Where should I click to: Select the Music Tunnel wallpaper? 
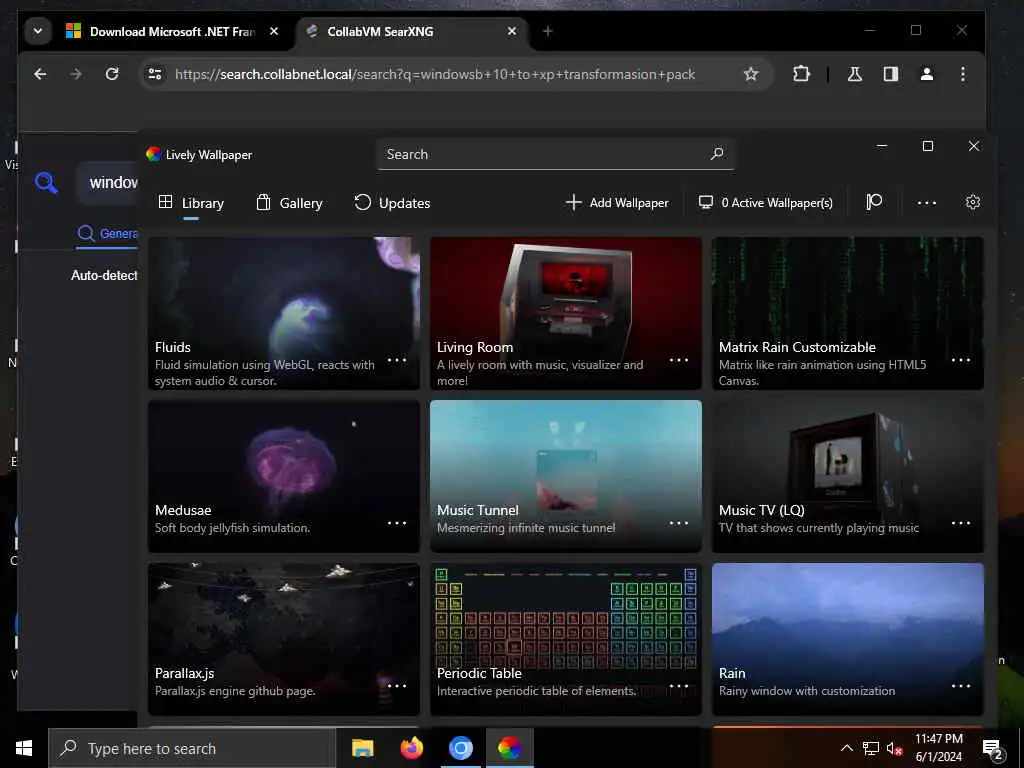566,476
